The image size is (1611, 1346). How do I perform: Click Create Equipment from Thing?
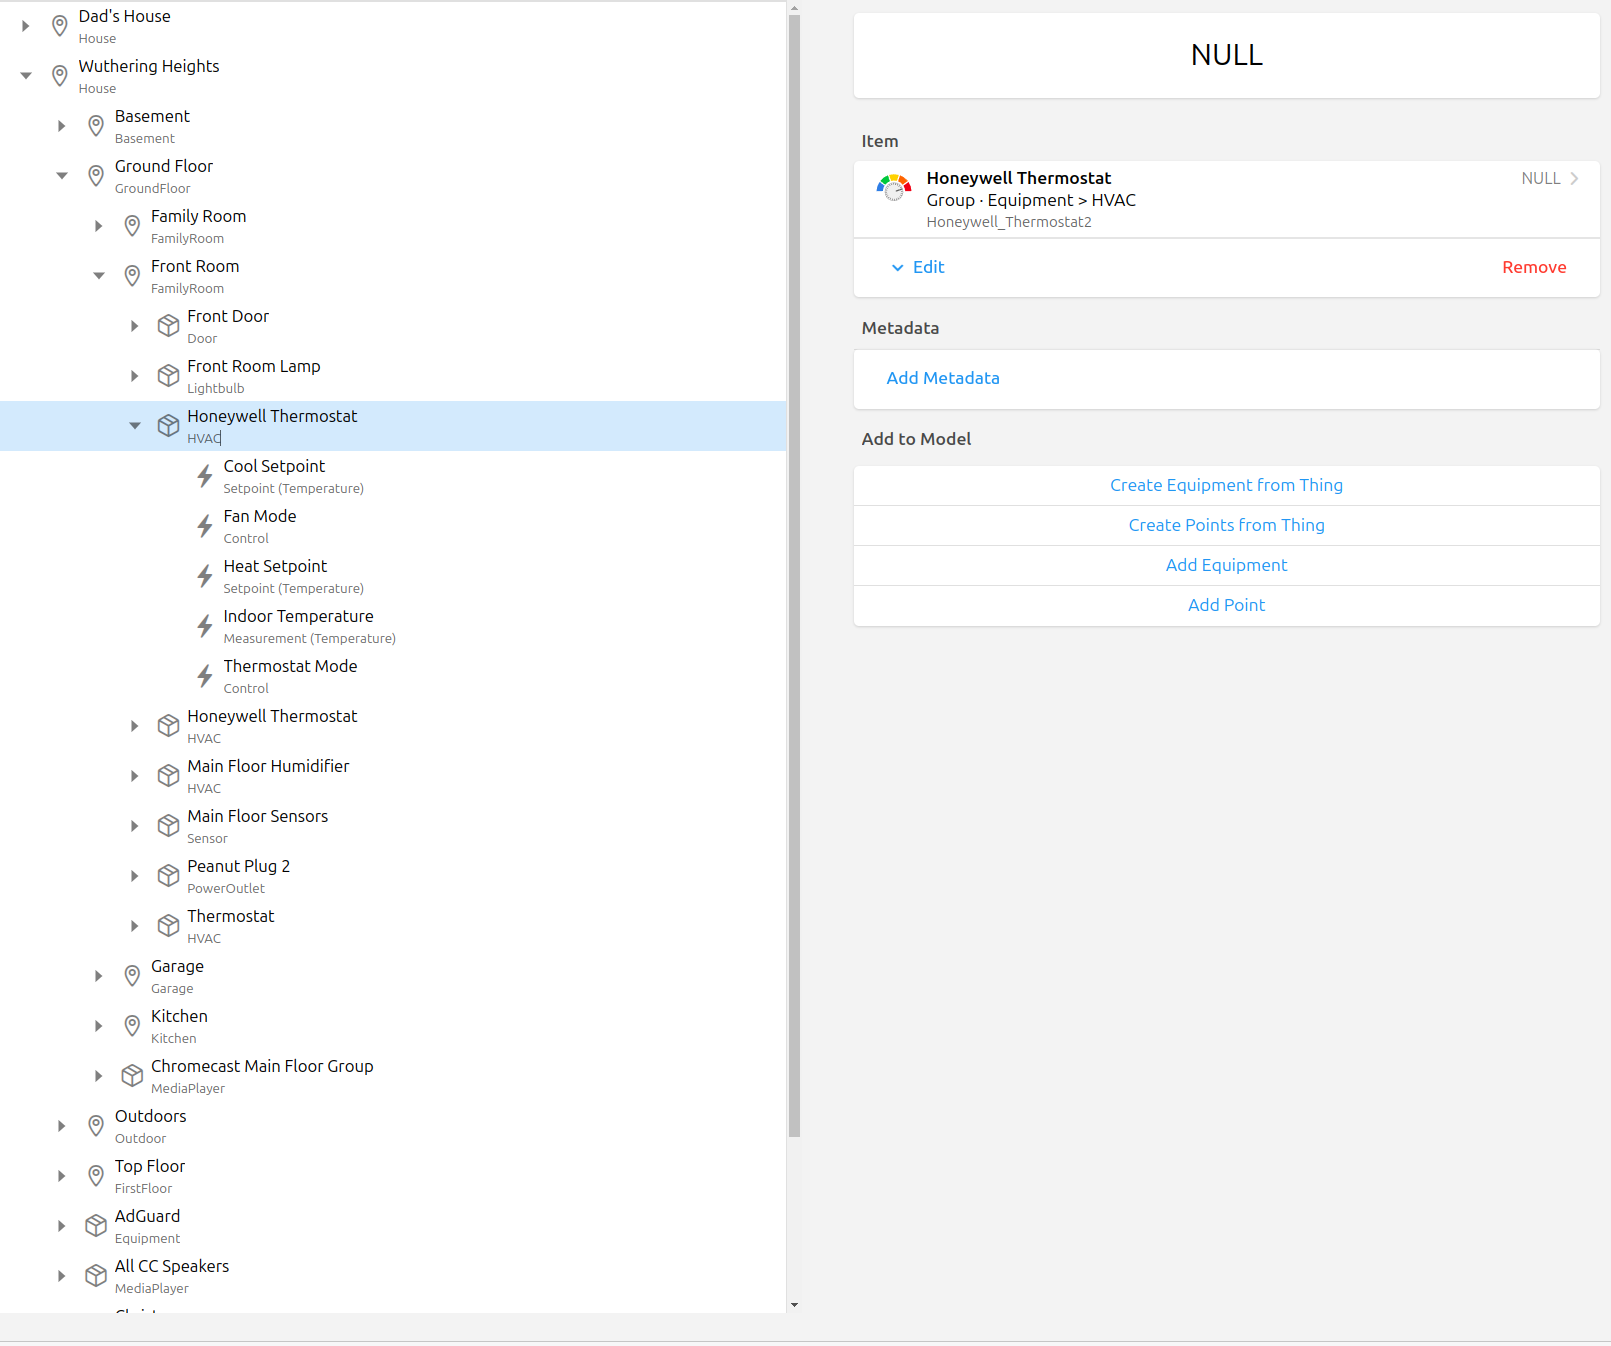pos(1226,485)
